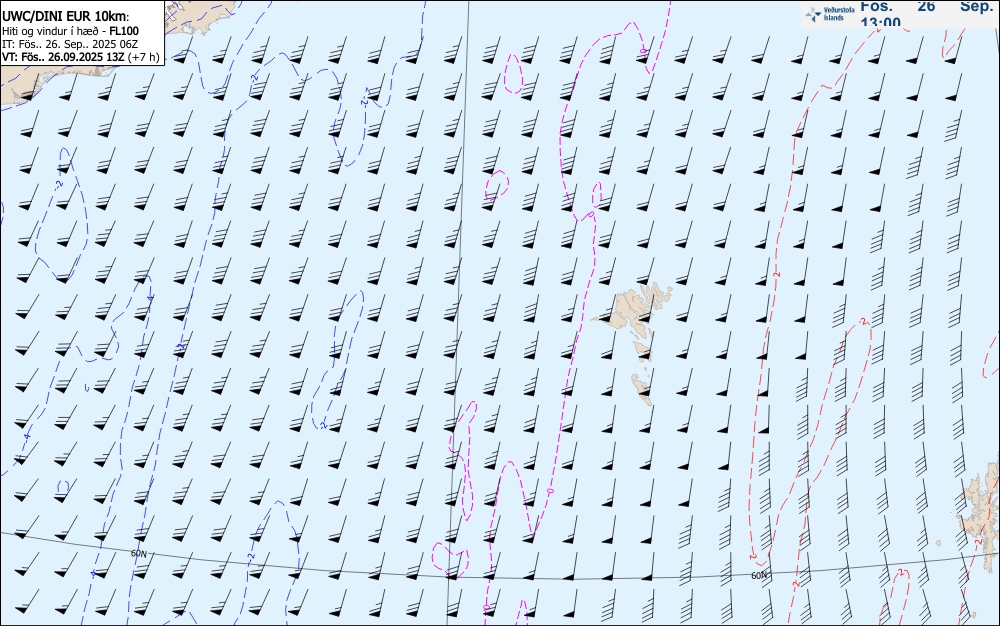Click the 'IT: Fös.. 26. Sep.. 2025 06Z' line

(70, 44)
